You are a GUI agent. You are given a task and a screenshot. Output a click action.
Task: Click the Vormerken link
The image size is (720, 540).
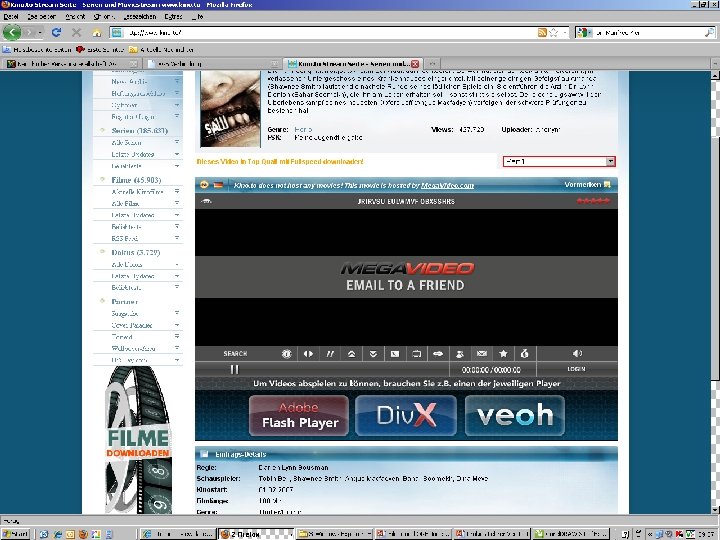click(583, 185)
